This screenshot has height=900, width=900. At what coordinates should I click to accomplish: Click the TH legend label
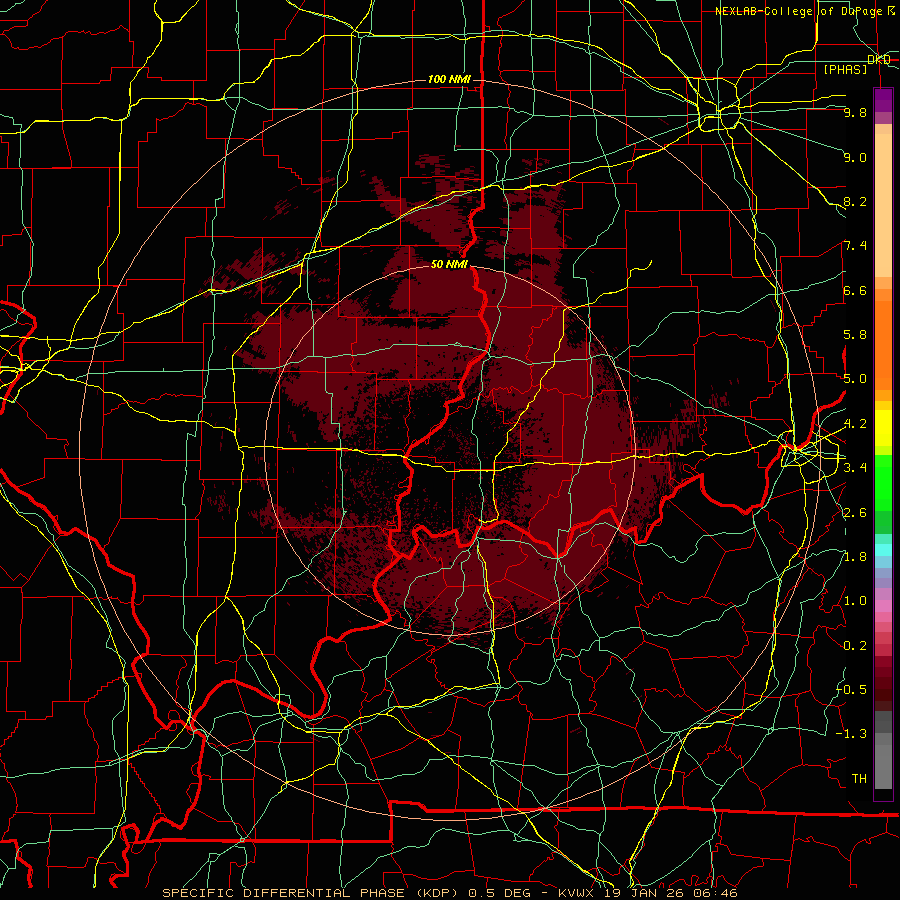(x=859, y=779)
